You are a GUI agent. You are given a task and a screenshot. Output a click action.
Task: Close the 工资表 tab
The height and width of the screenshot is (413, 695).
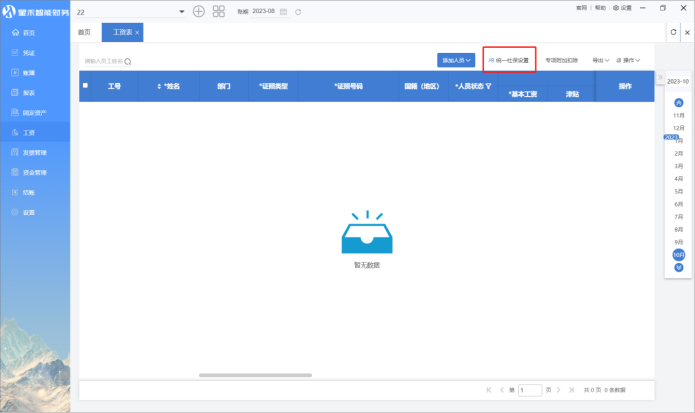137,32
